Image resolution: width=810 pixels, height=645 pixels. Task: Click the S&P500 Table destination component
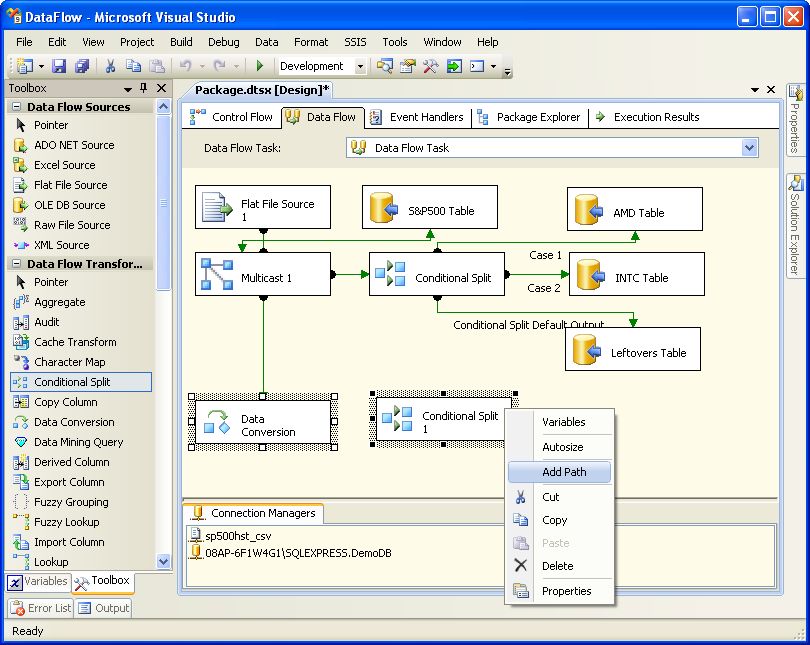click(x=430, y=207)
